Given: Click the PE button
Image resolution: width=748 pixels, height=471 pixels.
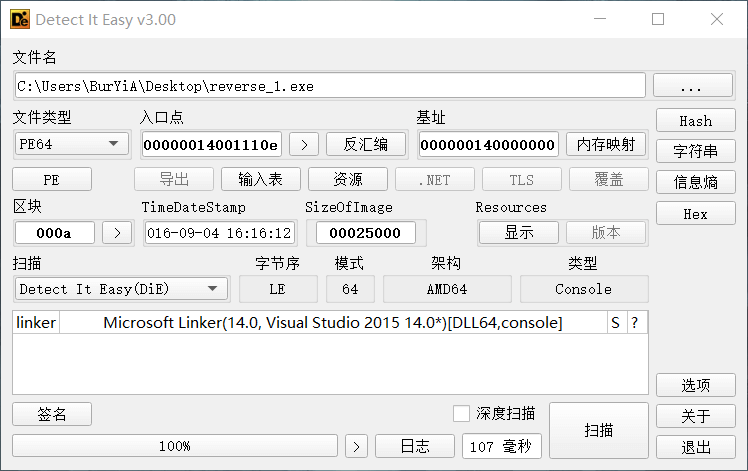Looking at the screenshot, I should pos(52,179).
